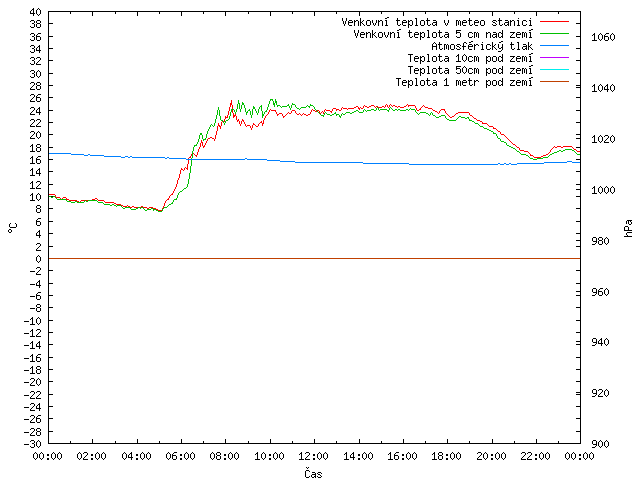640x480 pixels.
Task: Click the legend label 'Teplota 1 metr pod zemí'
Action: coord(464,82)
